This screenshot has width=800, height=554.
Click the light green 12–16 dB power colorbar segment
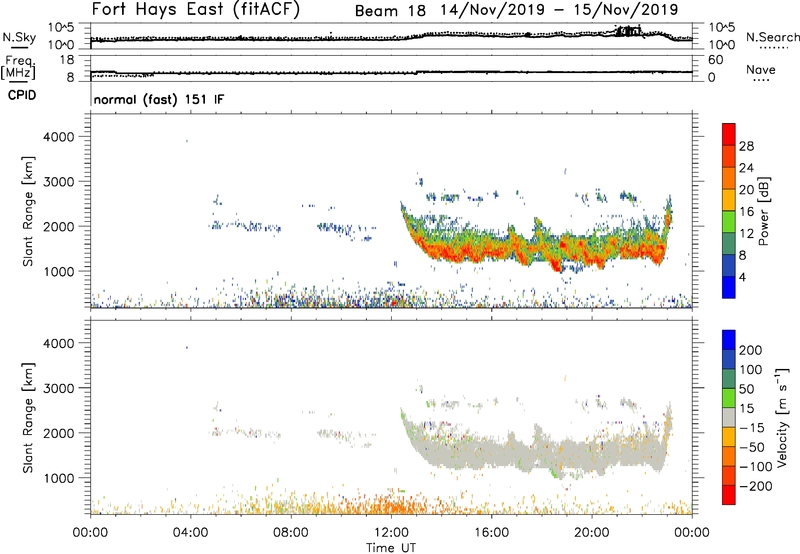click(729, 222)
